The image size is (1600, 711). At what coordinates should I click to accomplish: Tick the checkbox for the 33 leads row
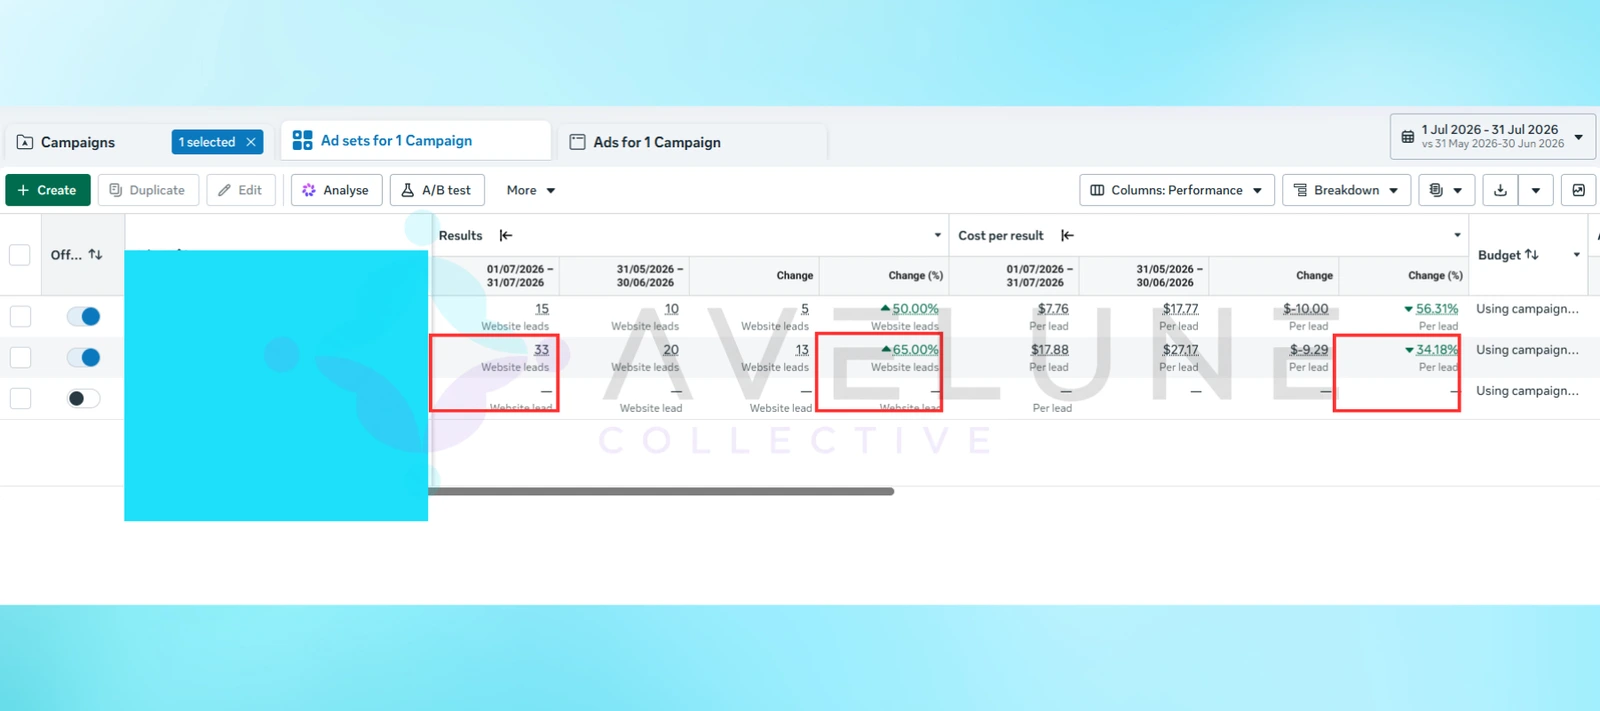20,358
